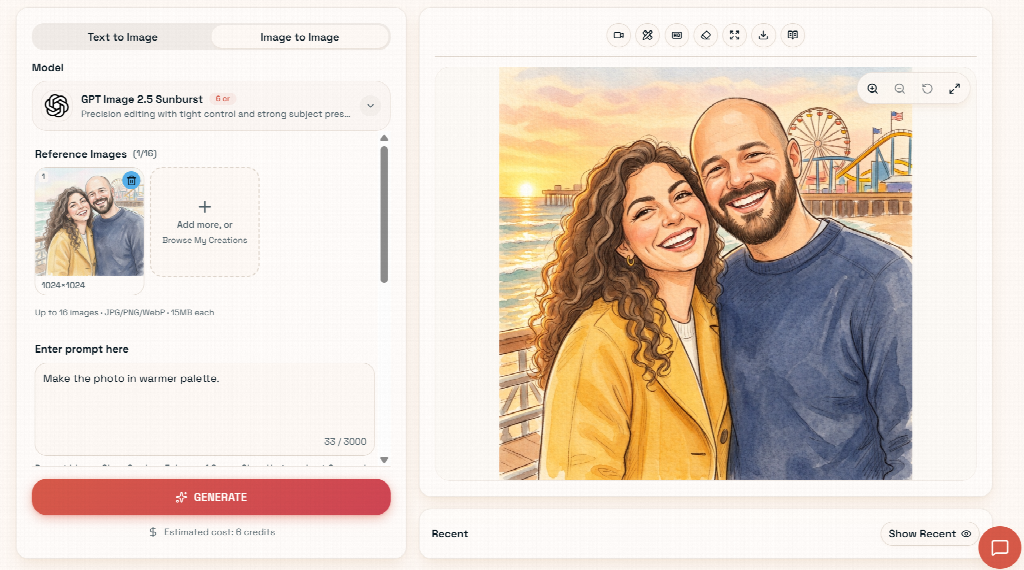The width and height of the screenshot is (1024, 570).
Task: Click the 'Enter prompt here' label
Action: click(x=82, y=349)
